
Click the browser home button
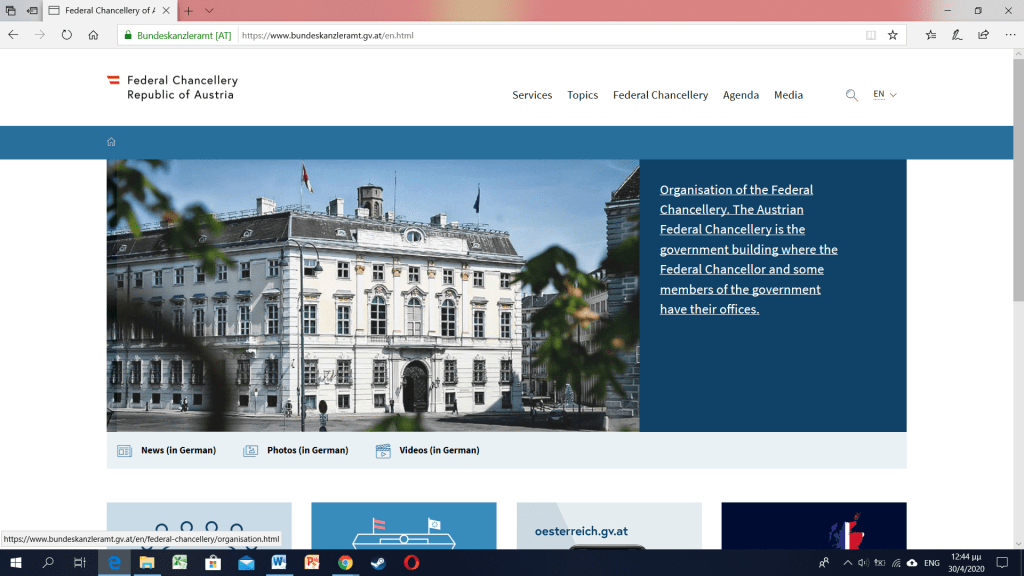click(93, 34)
